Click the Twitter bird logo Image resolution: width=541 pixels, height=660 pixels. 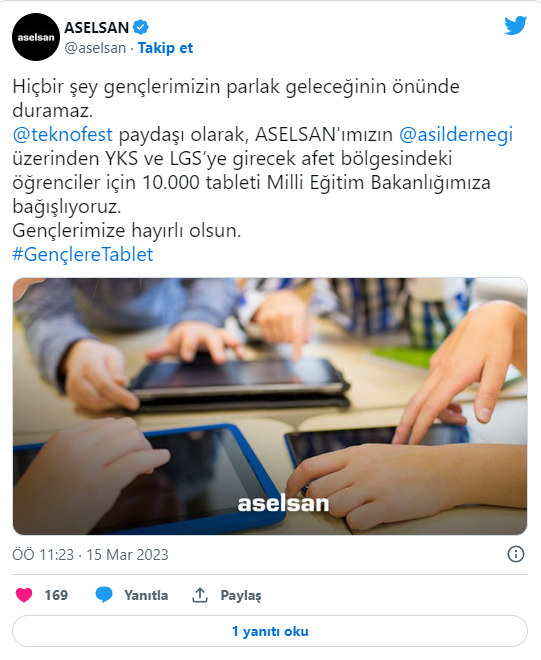(x=515, y=26)
